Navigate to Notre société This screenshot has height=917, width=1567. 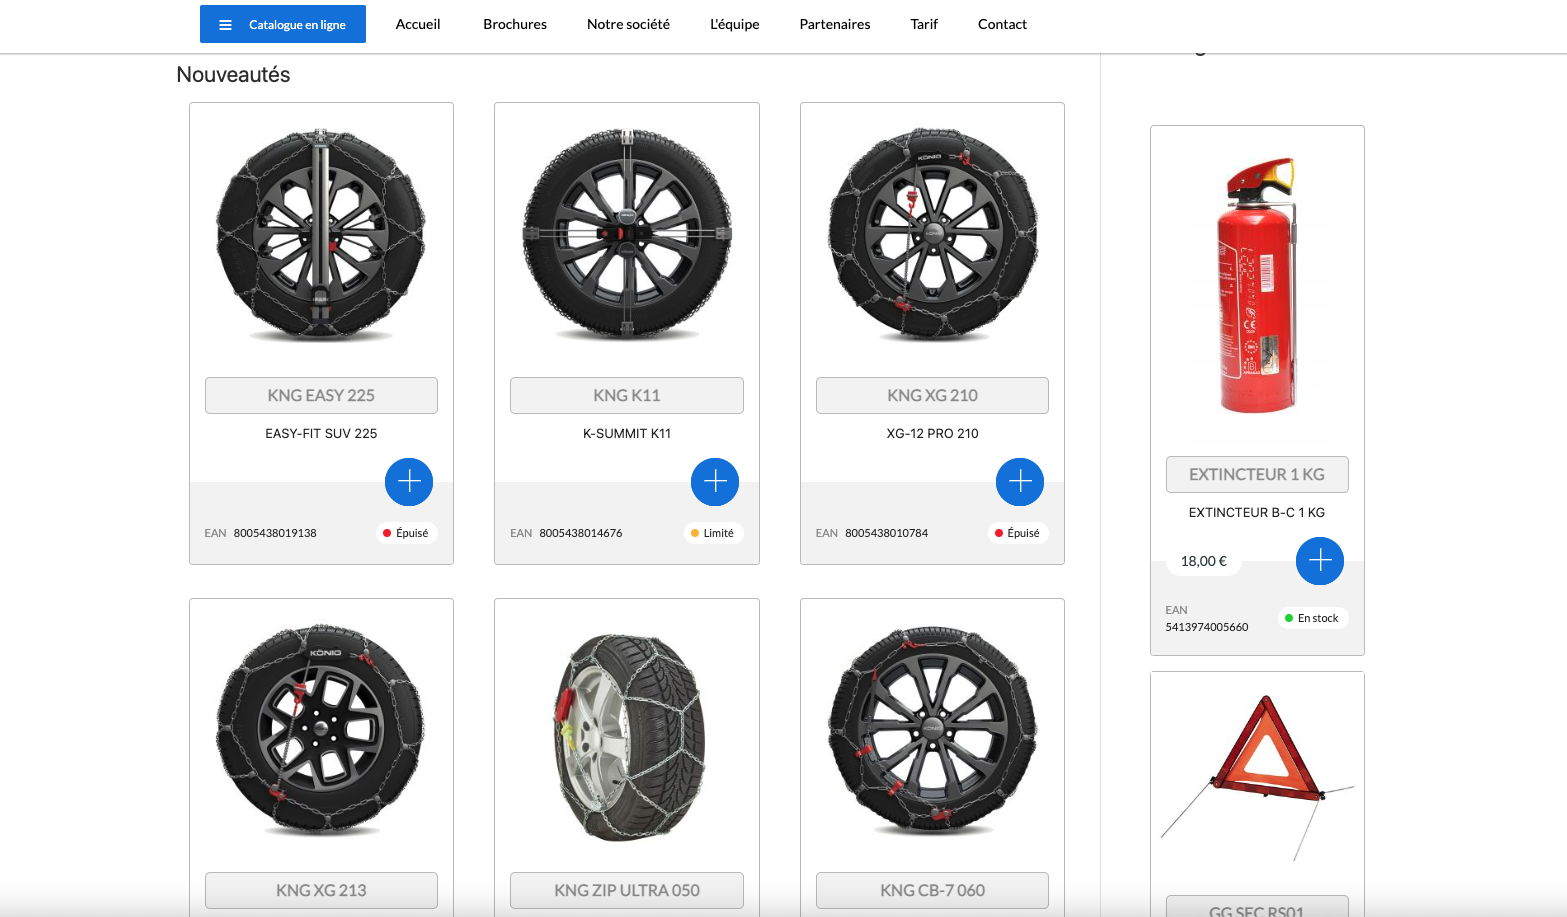628,24
